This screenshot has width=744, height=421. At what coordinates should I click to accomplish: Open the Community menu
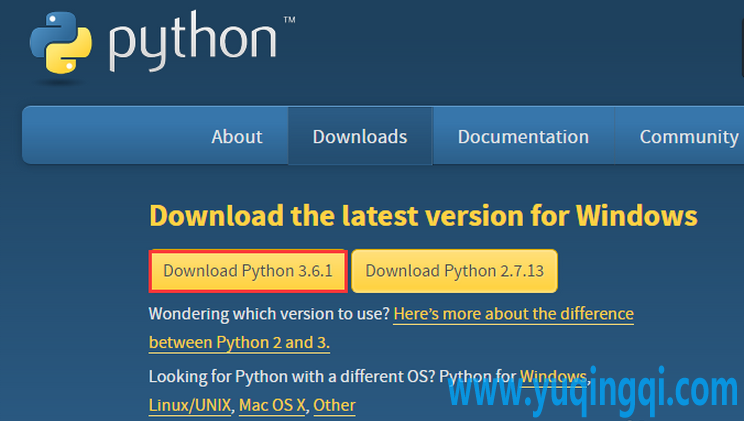click(688, 137)
